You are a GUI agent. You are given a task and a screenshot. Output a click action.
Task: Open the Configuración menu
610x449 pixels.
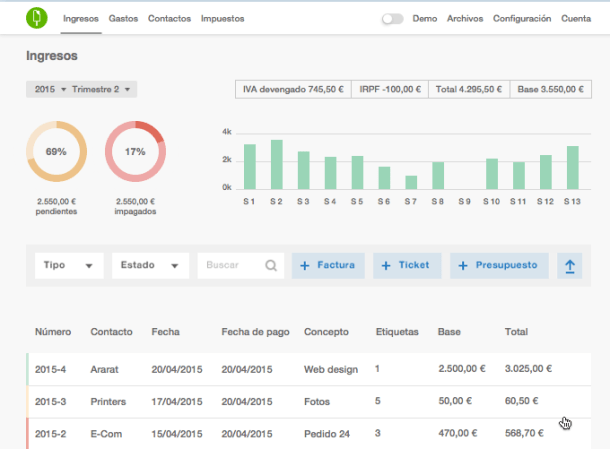click(x=522, y=19)
